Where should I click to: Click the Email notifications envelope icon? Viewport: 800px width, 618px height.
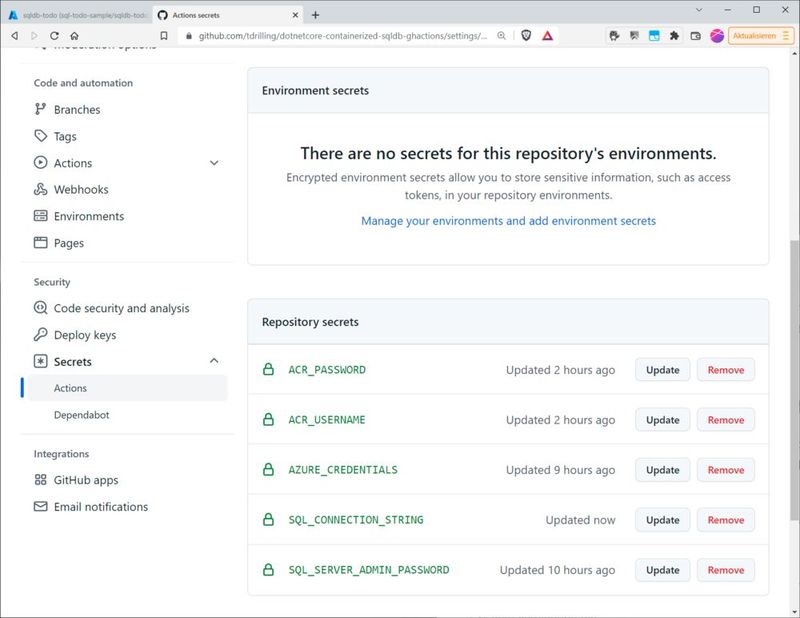click(x=40, y=506)
